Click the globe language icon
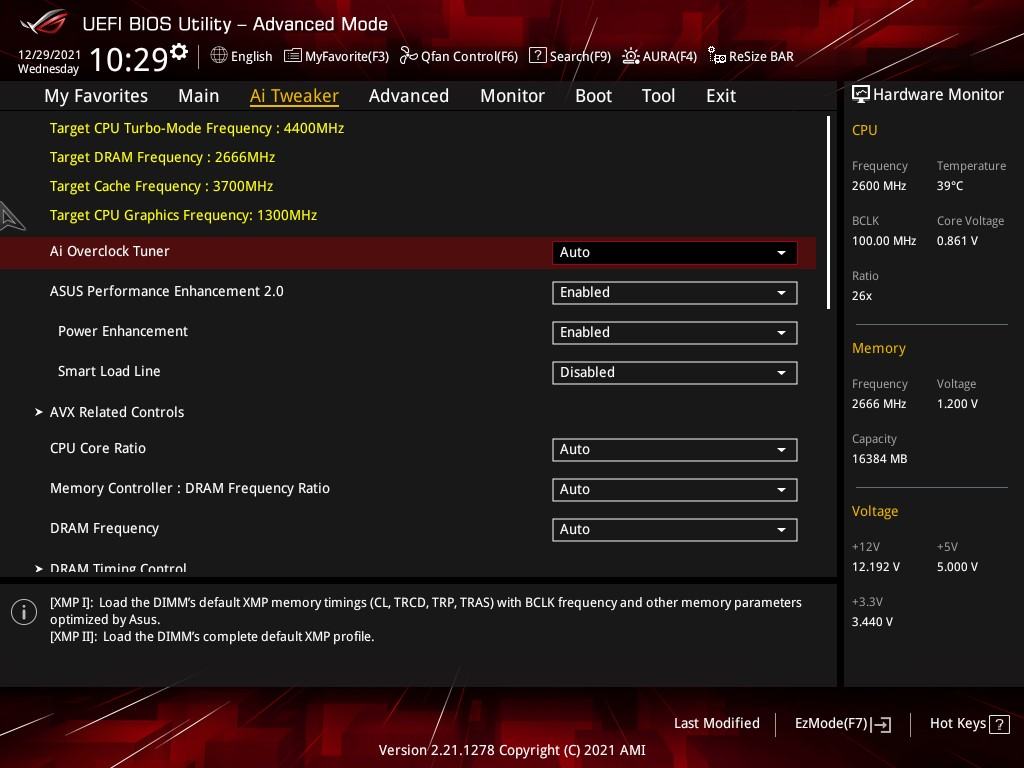 click(219, 56)
